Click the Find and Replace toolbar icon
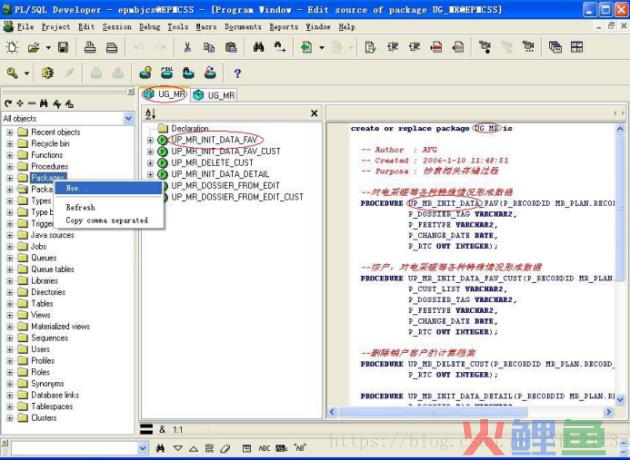The image size is (630, 461). (280, 47)
